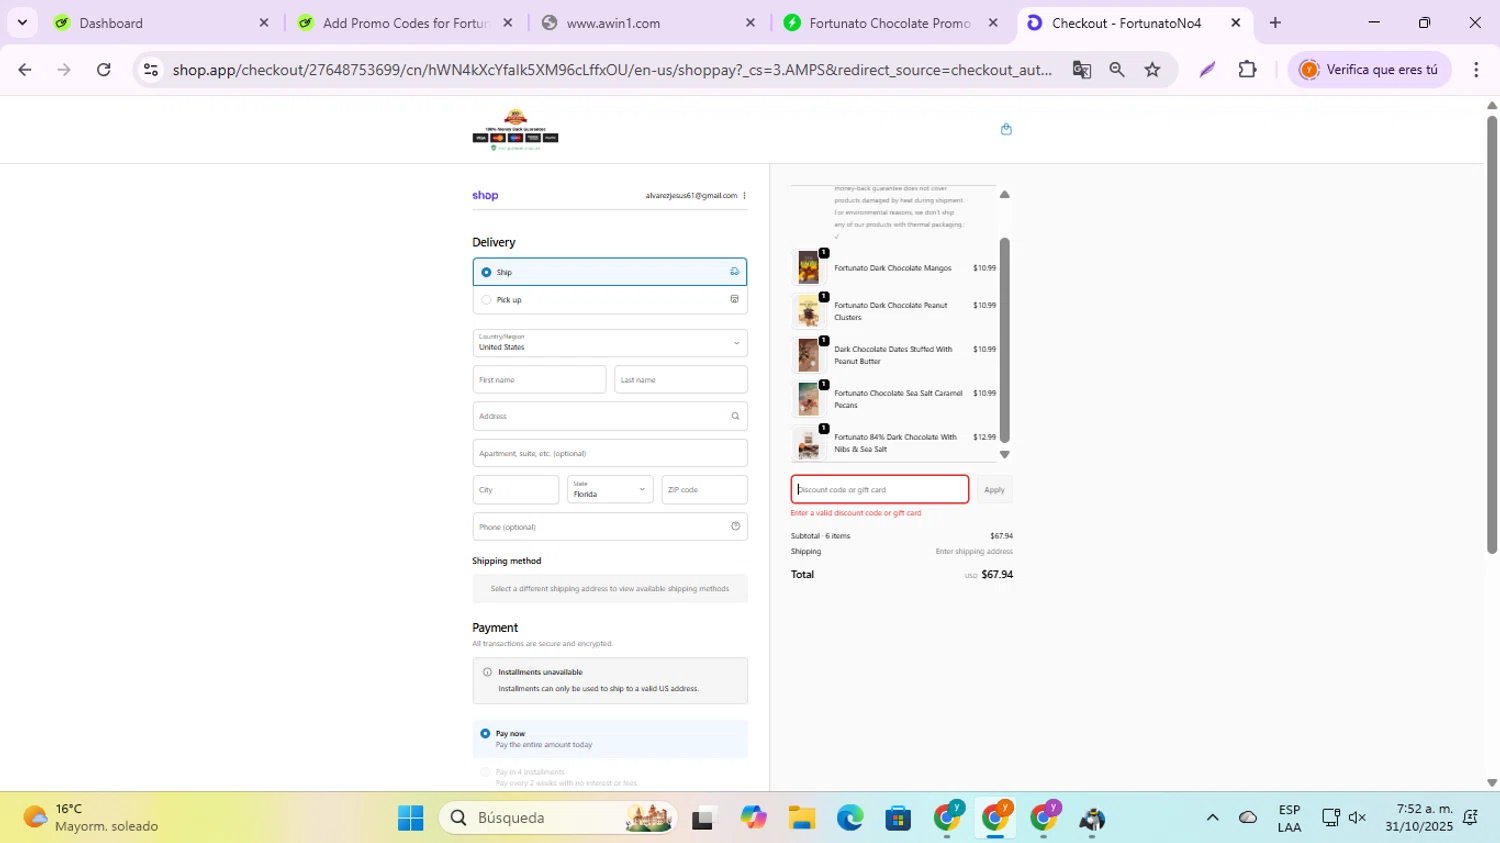The image size is (1500, 843).
Task: Close the Checkout - FortunatoNo4 tab
Action: 1236,22
